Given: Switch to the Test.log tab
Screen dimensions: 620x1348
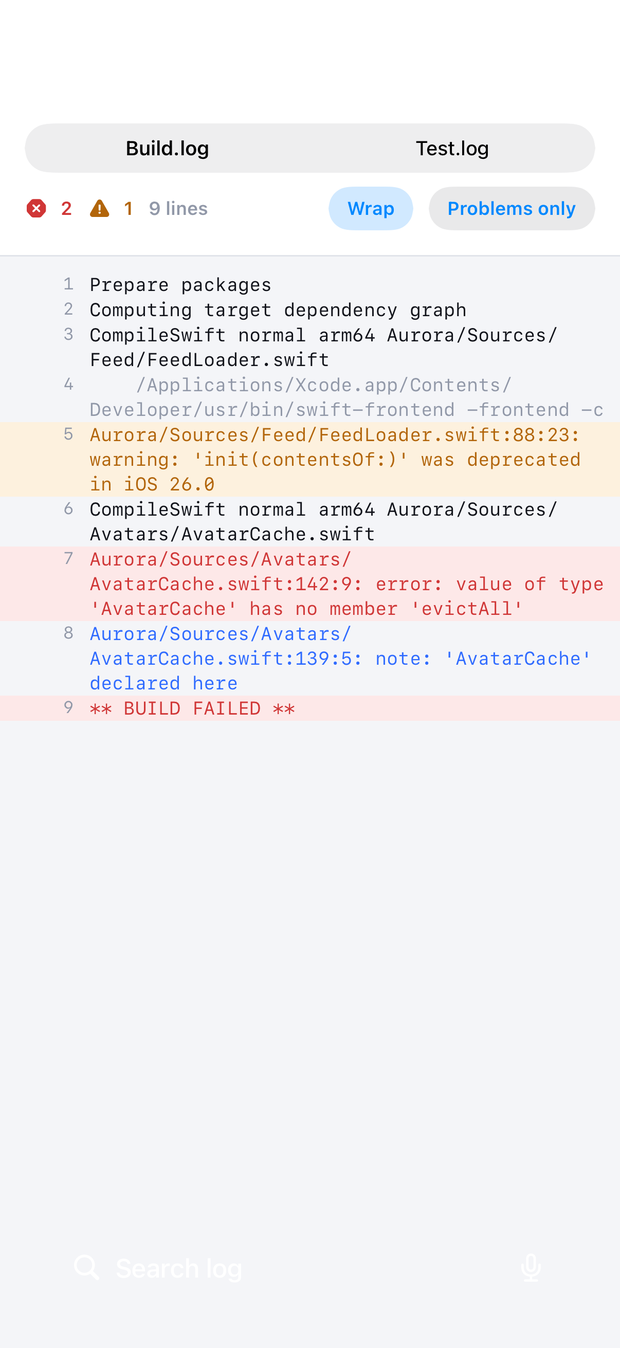Looking at the screenshot, I should pyautogui.click(x=452, y=148).
